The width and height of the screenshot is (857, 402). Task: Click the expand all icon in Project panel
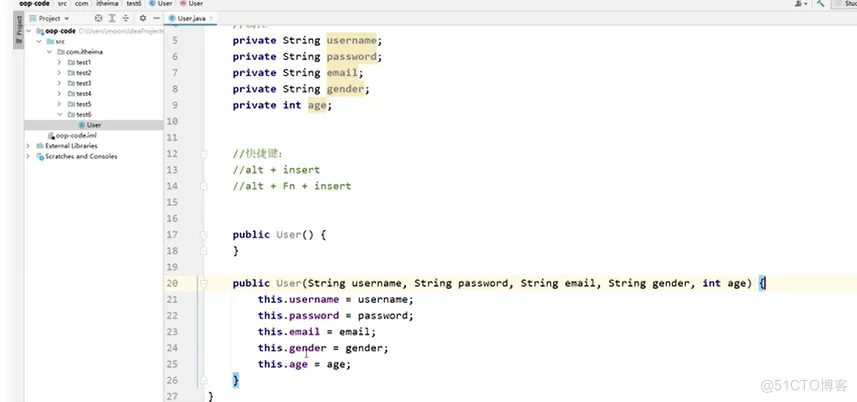click(x=112, y=18)
